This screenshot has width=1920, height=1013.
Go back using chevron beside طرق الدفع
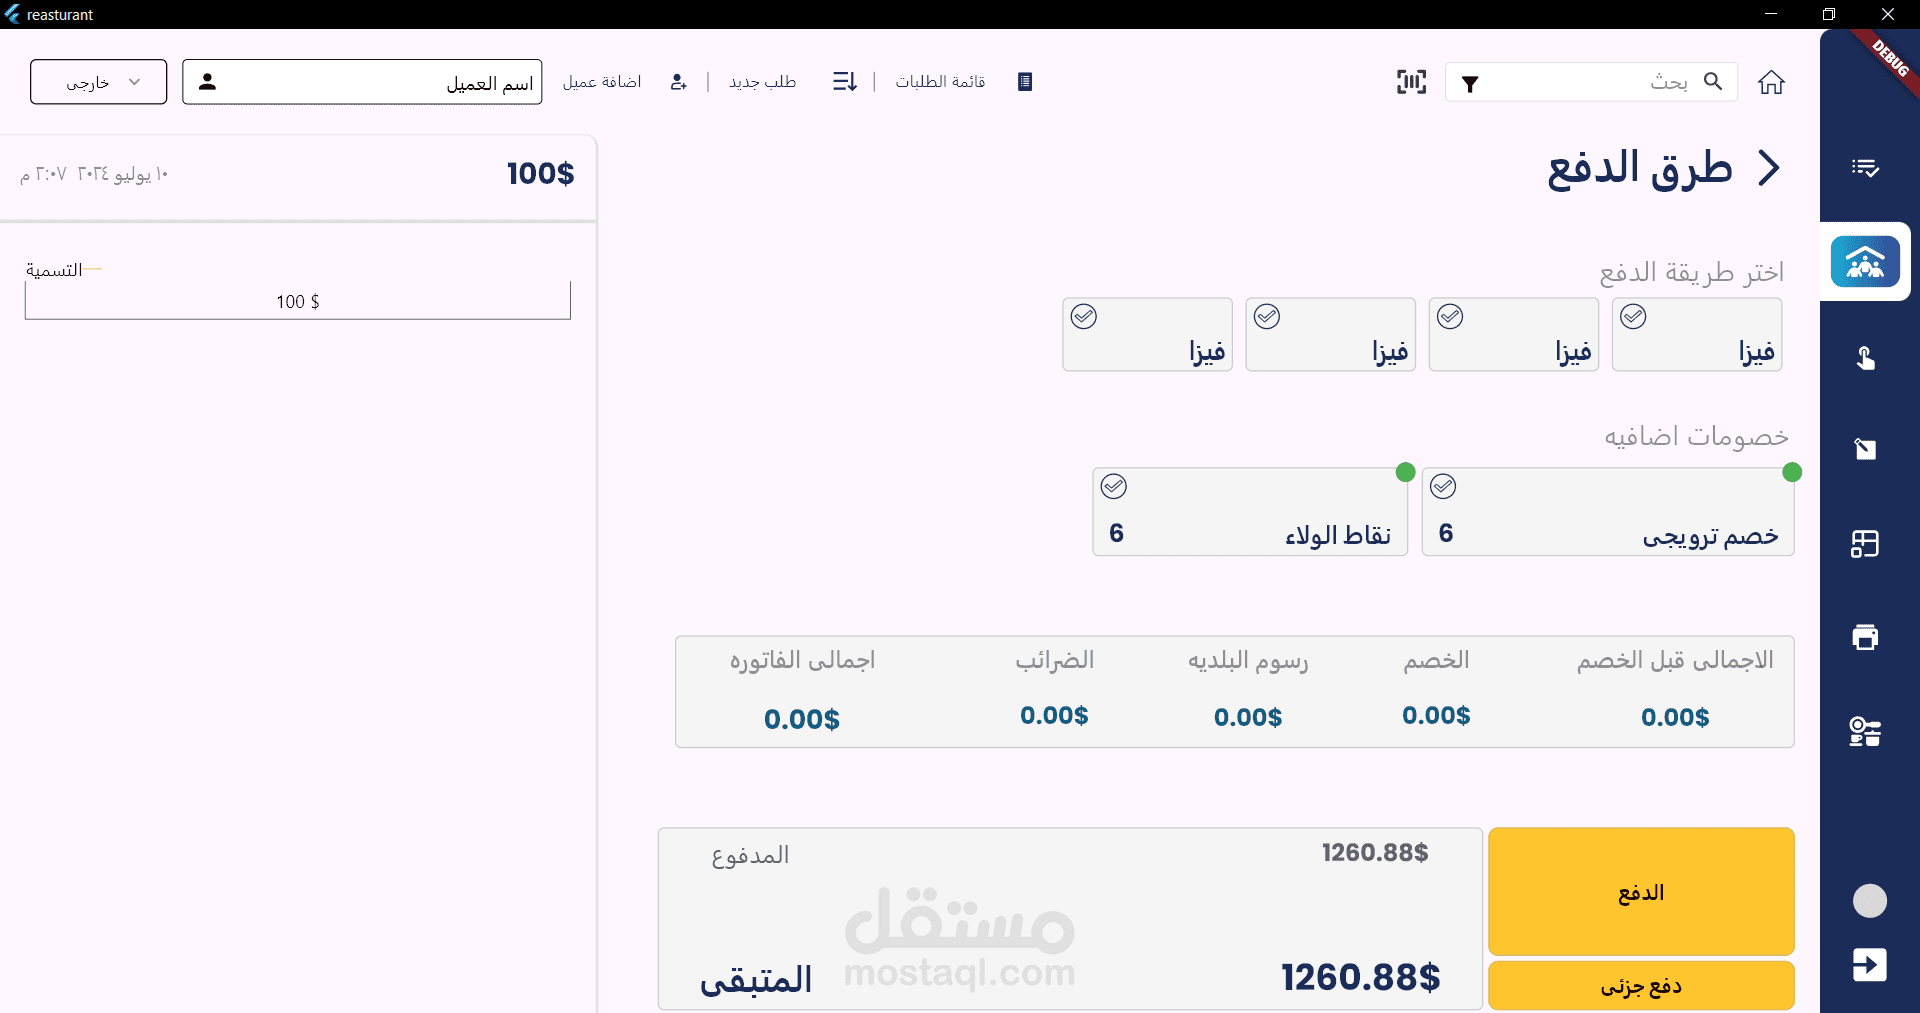pyautogui.click(x=1769, y=168)
